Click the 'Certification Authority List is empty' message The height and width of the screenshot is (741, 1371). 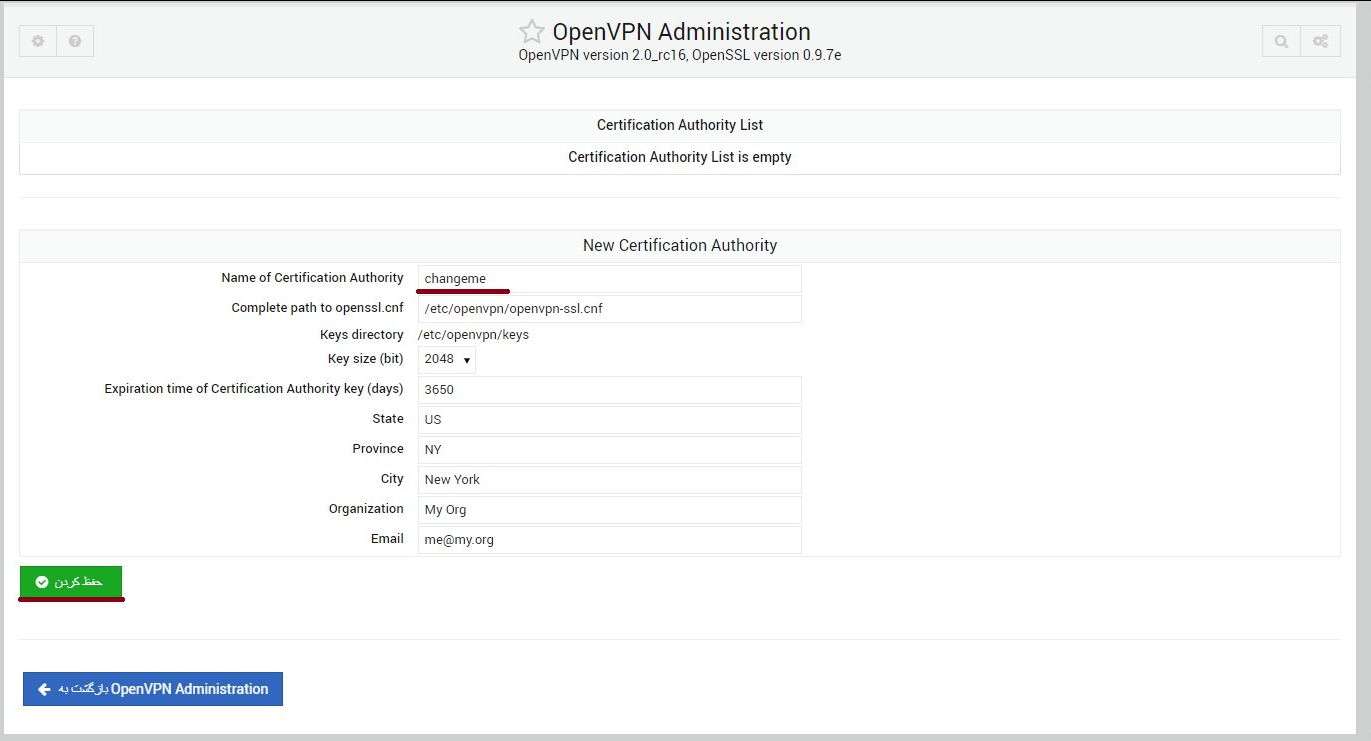click(679, 157)
